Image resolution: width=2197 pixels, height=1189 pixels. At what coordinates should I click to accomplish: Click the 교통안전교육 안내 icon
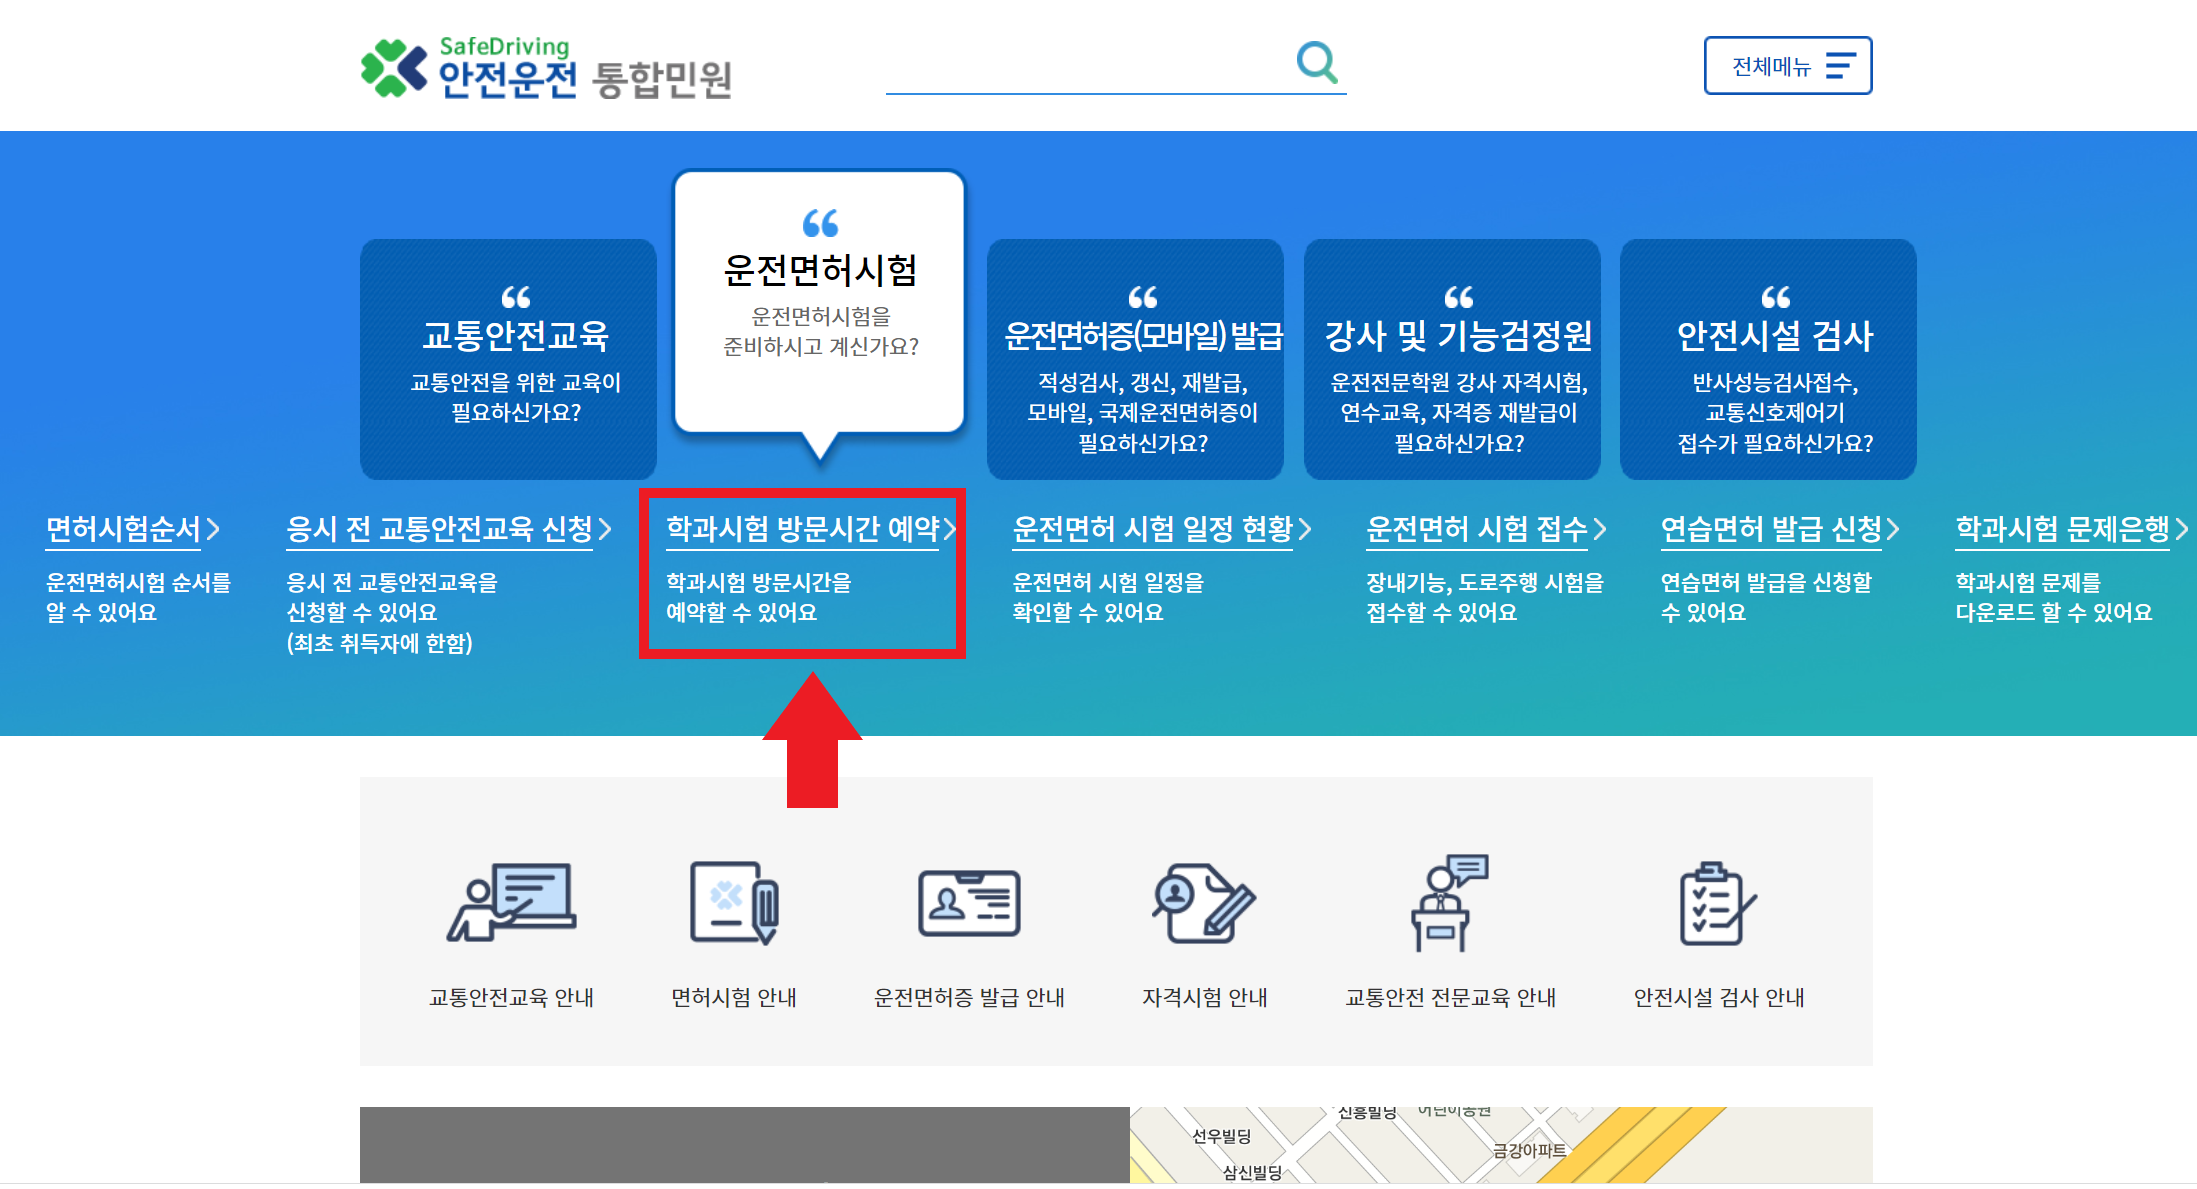(511, 903)
